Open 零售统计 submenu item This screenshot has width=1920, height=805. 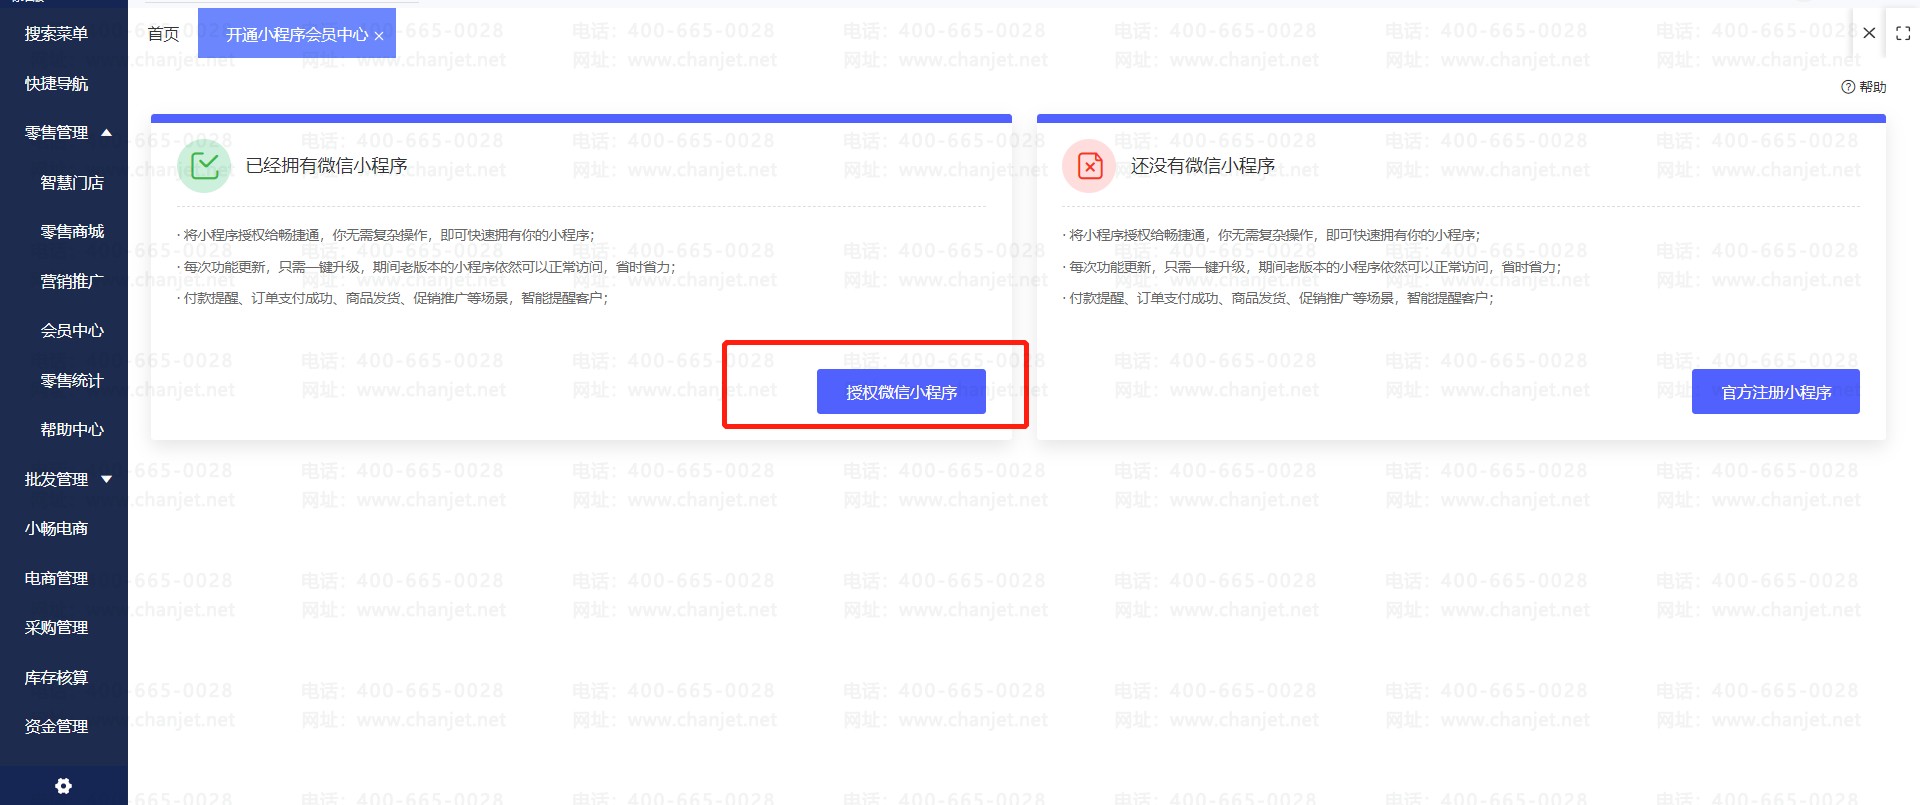pyautogui.click(x=72, y=380)
